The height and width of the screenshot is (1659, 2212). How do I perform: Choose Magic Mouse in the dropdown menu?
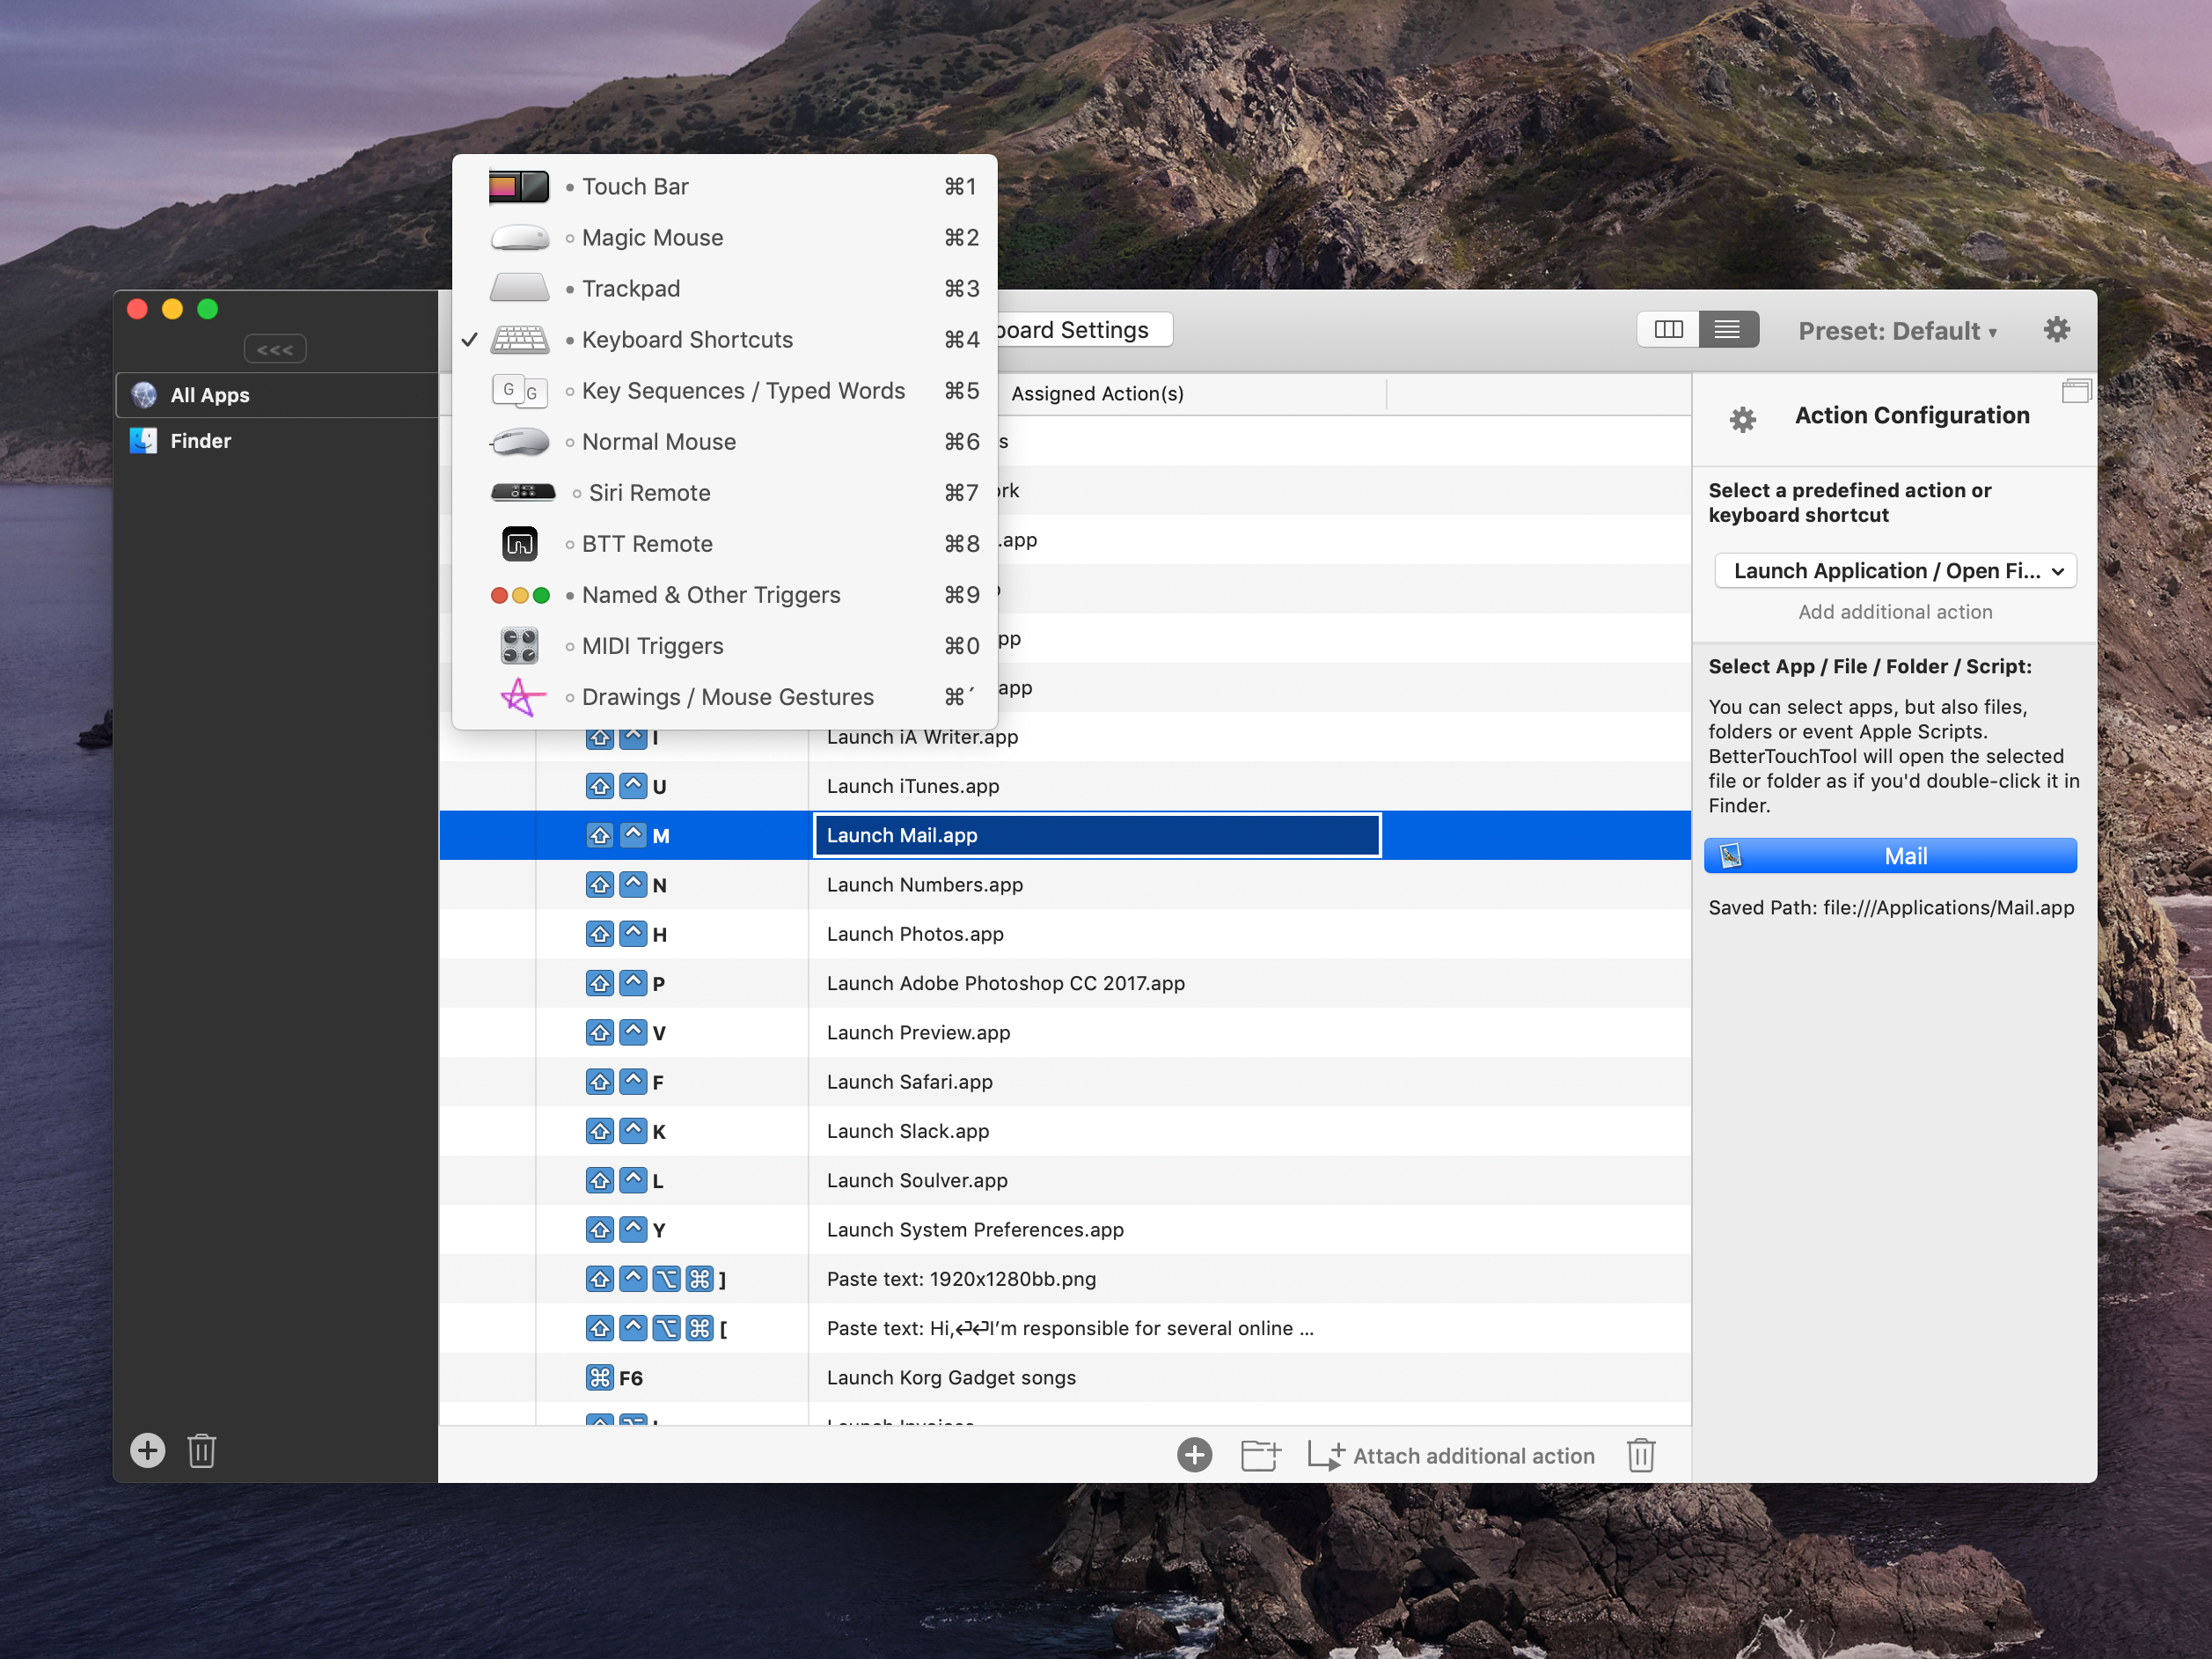[x=724, y=238]
